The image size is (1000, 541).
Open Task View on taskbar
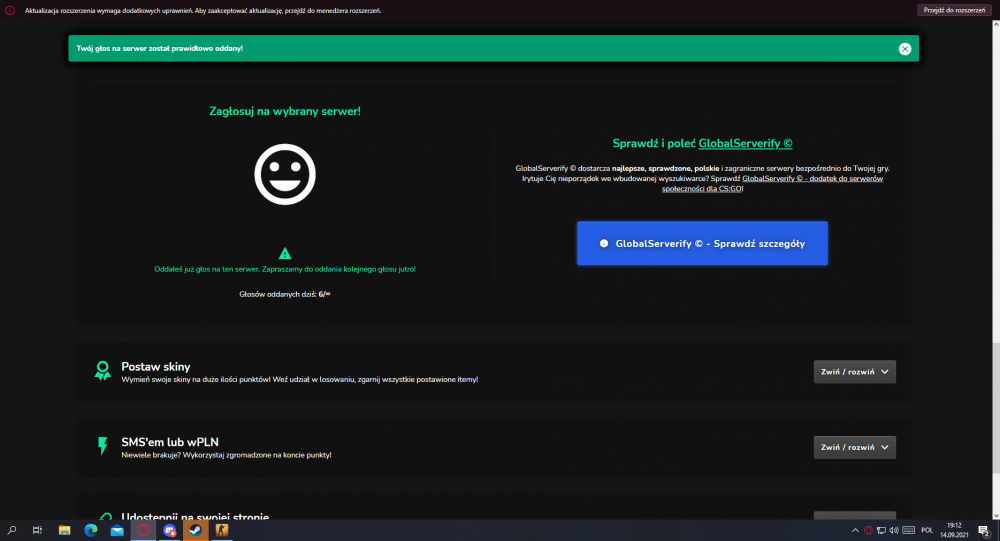pos(38,530)
